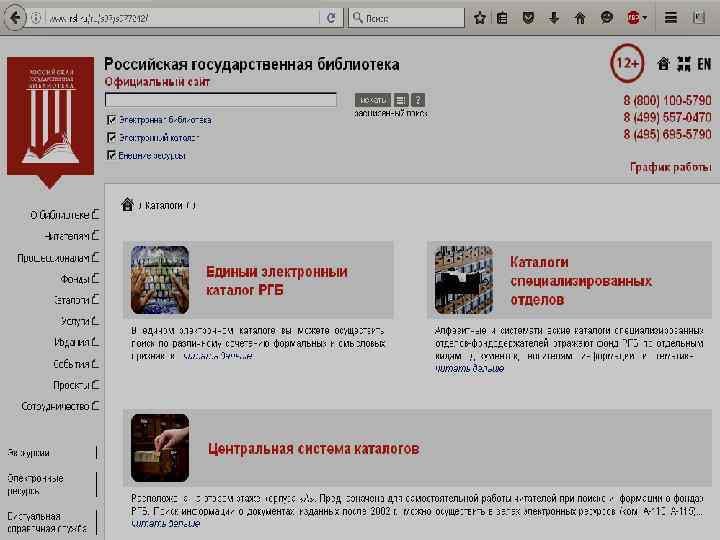Open the browser hamburger menu
Viewport: 720px width, 540px height.
coord(671,18)
